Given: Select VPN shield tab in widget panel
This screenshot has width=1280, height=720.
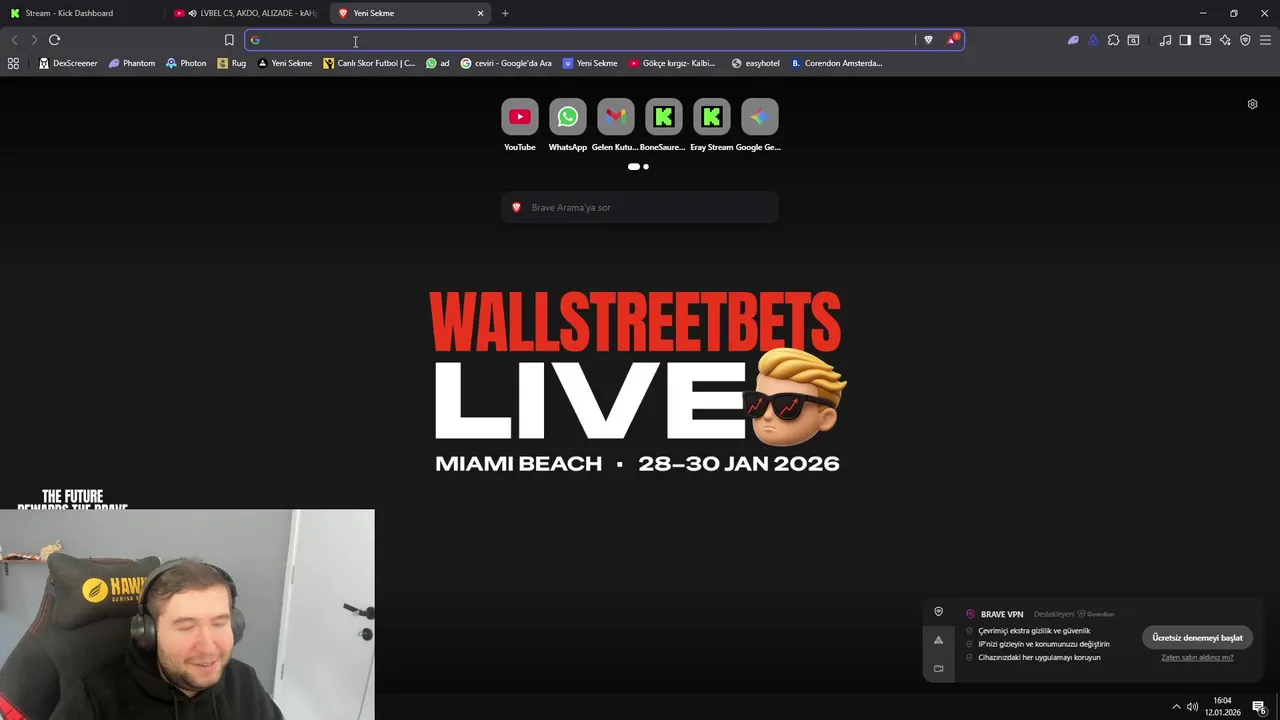Looking at the screenshot, I should [938, 612].
